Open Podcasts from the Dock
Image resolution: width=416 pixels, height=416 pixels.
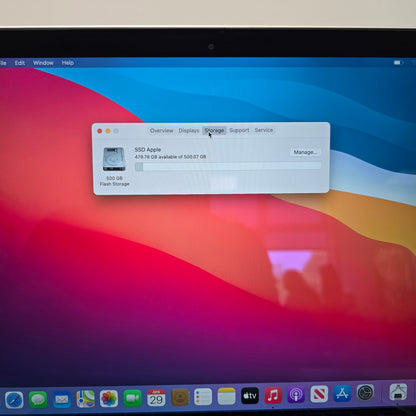[x=296, y=395]
